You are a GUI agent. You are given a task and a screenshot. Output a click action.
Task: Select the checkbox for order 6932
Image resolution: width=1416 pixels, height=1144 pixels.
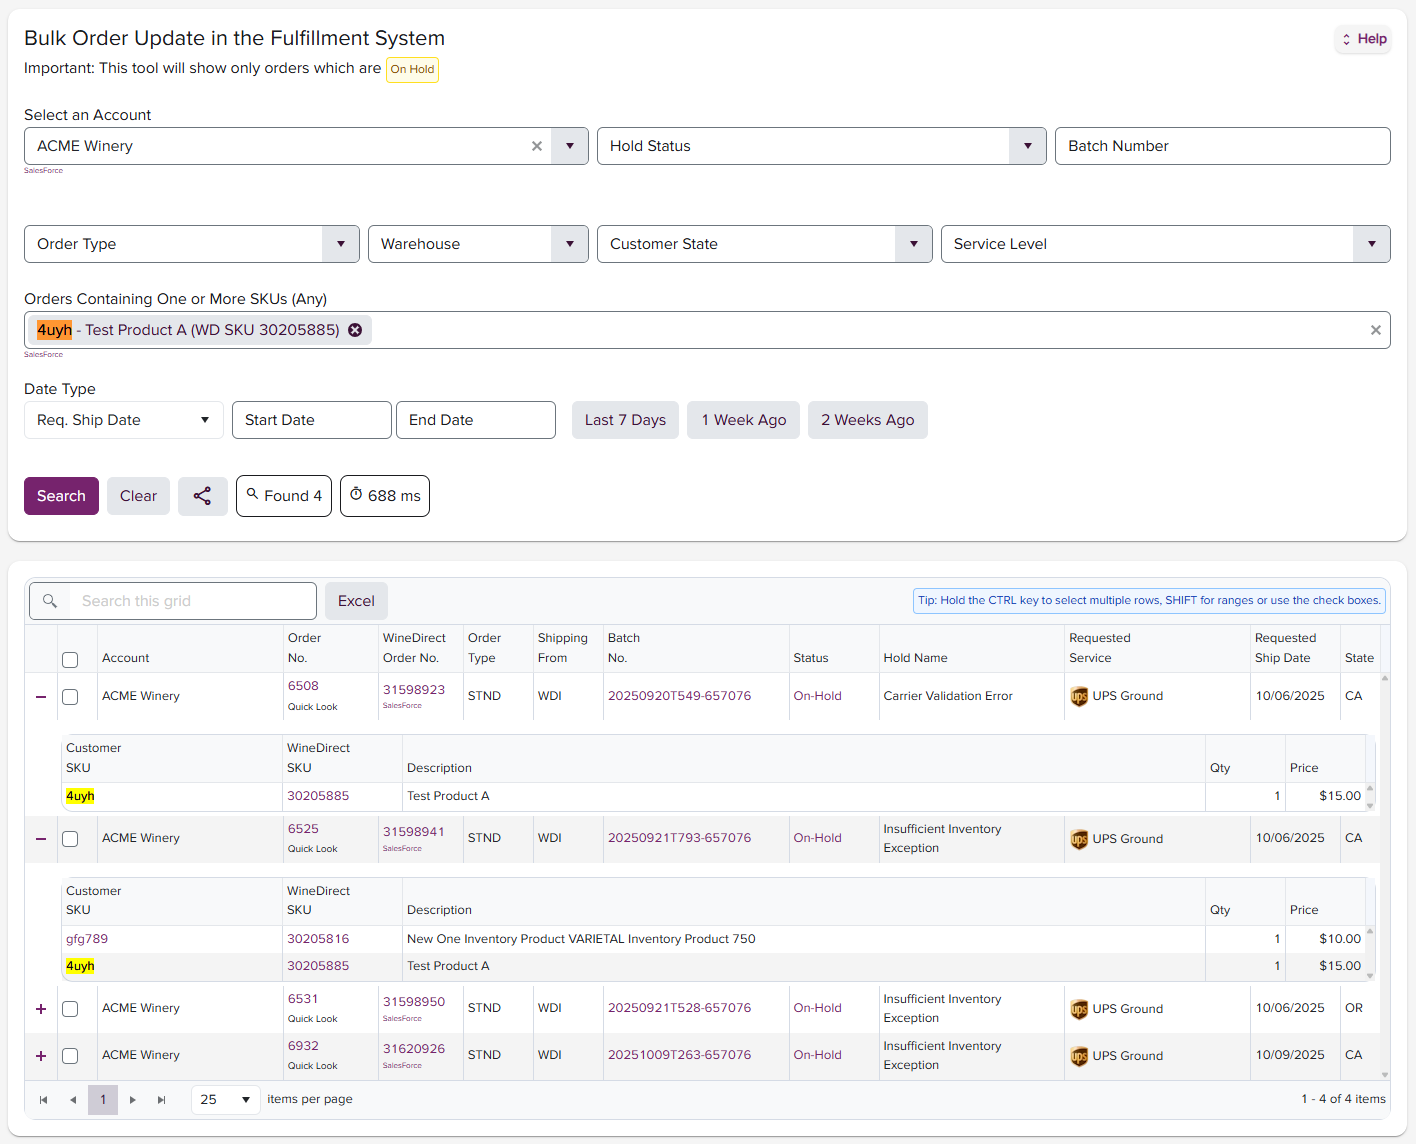pos(70,1056)
